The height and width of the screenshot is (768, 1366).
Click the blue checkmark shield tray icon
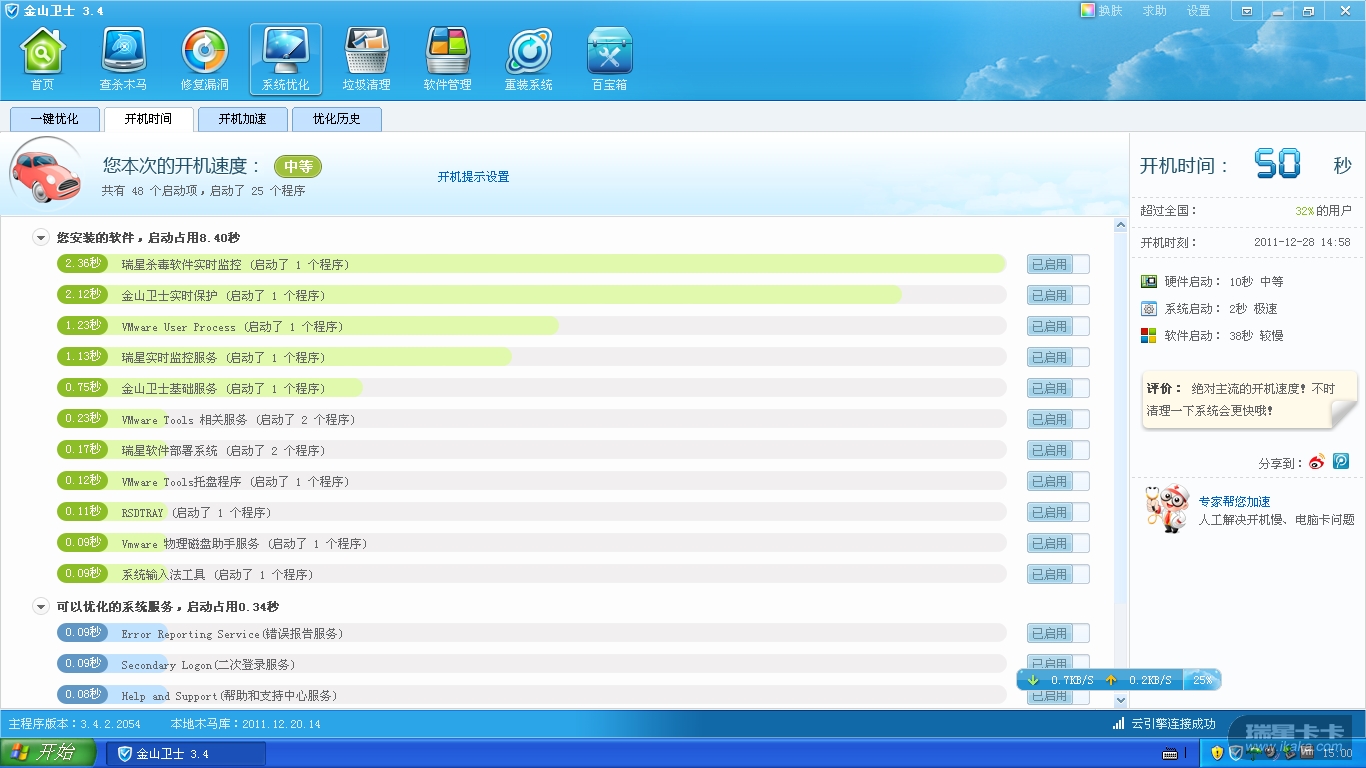[x=1236, y=753]
